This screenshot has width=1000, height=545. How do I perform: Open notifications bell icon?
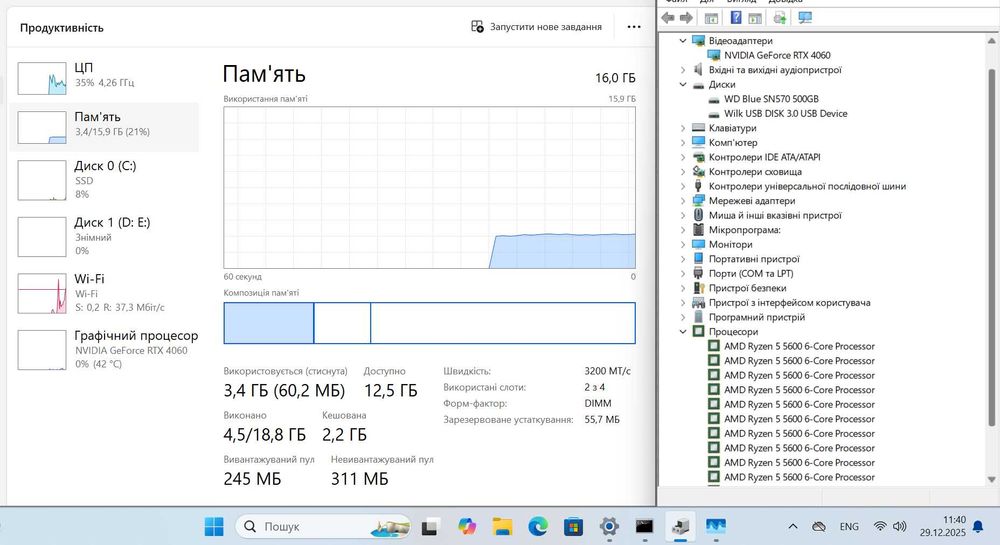[x=978, y=527]
